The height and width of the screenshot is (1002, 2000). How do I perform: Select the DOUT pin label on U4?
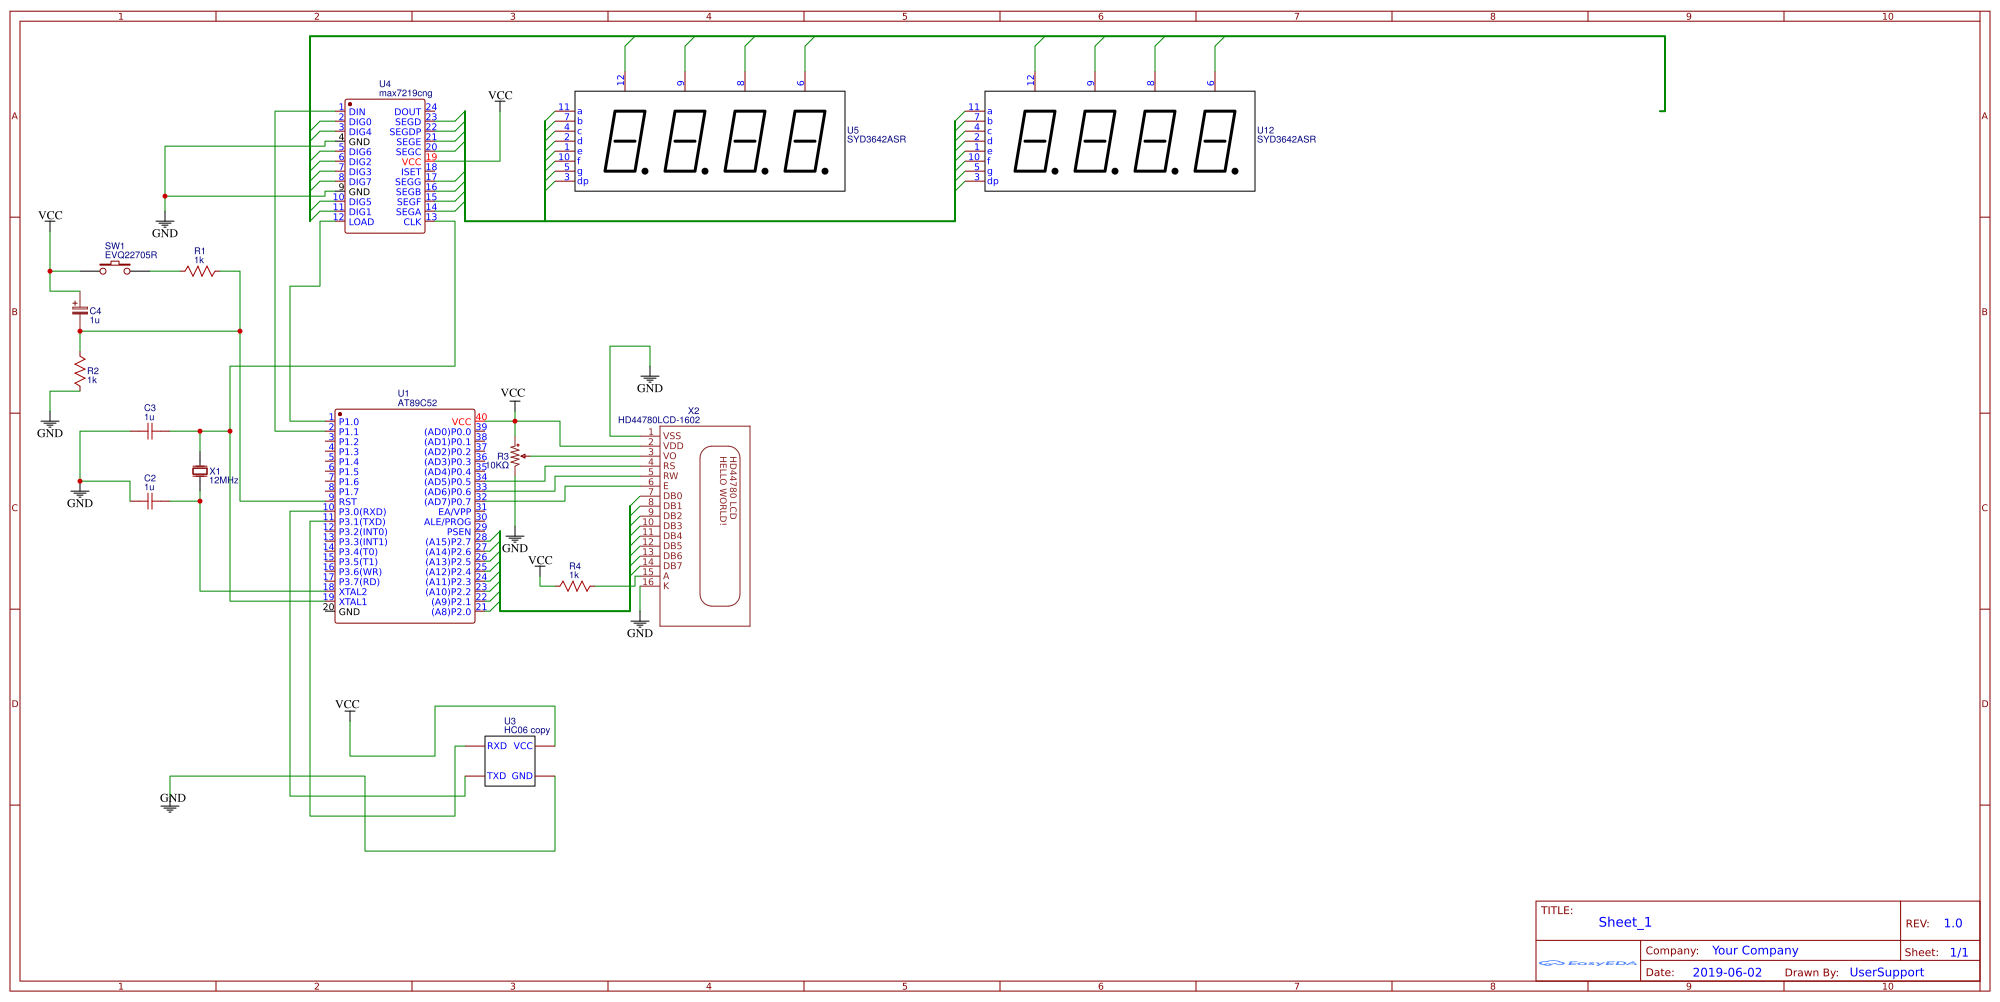[x=408, y=112]
